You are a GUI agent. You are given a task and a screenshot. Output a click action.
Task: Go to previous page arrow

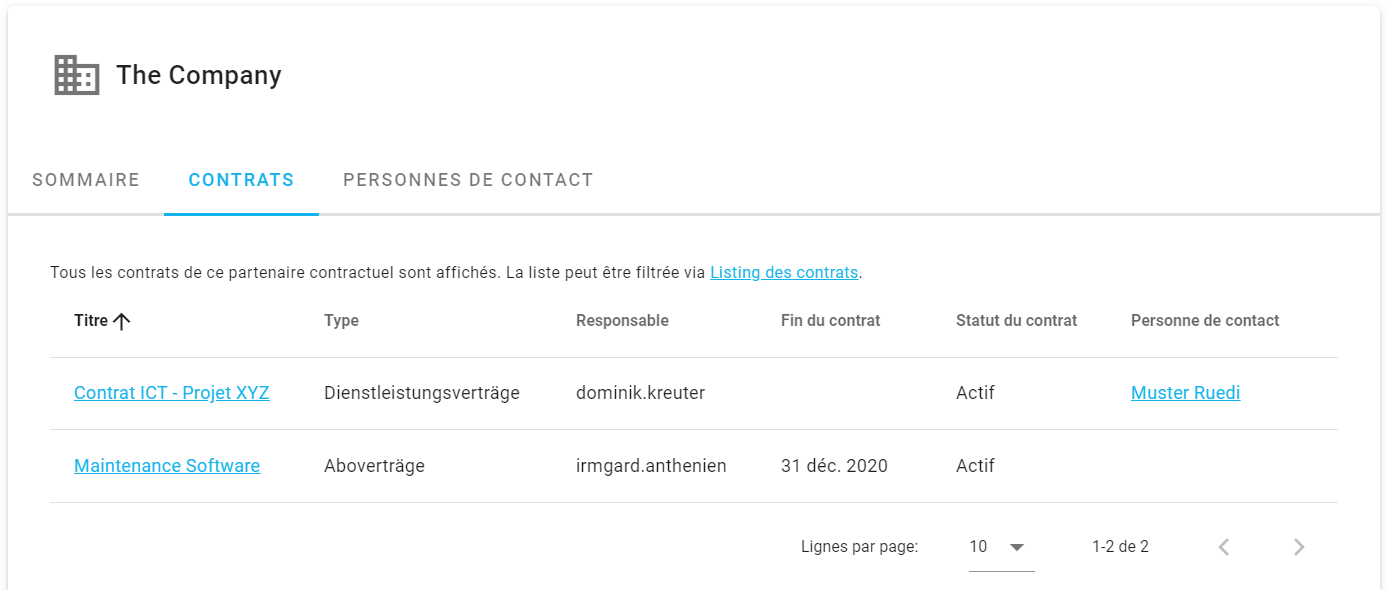click(x=1224, y=547)
